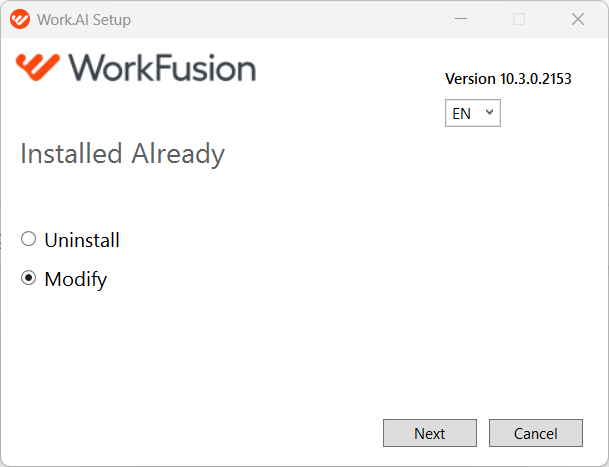Viewport: 609px width, 467px height.
Task: Click the Work.AI icon in title bar
Action: coord(20,19)
